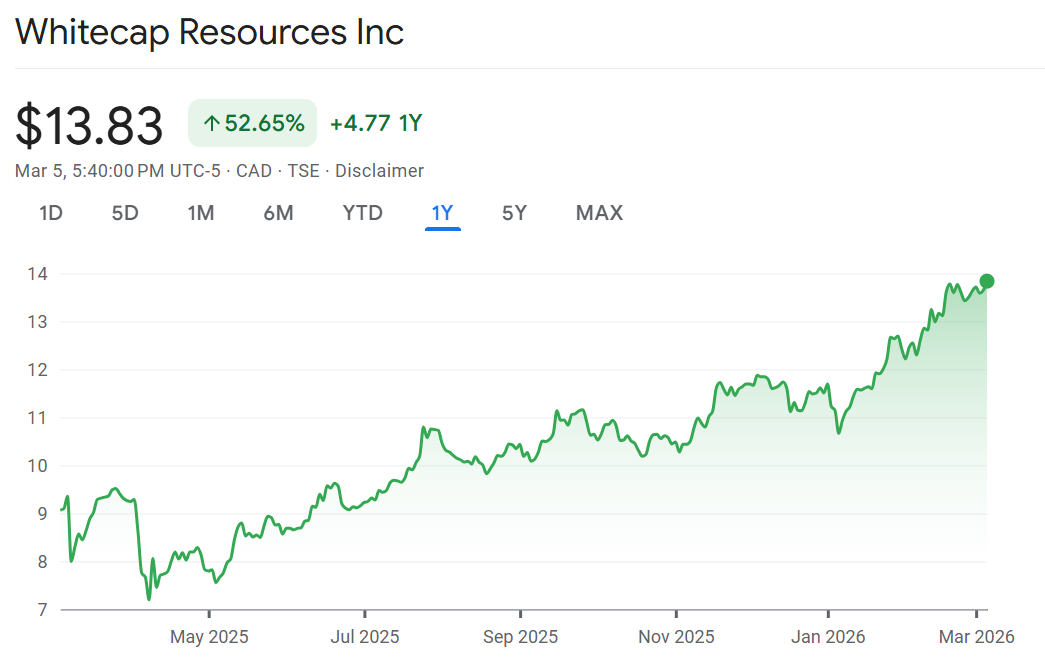The height and width of the screenshot is (660, 1045).
Task: Click the May 2025 axis label
Action: click(x=209, y=637)
